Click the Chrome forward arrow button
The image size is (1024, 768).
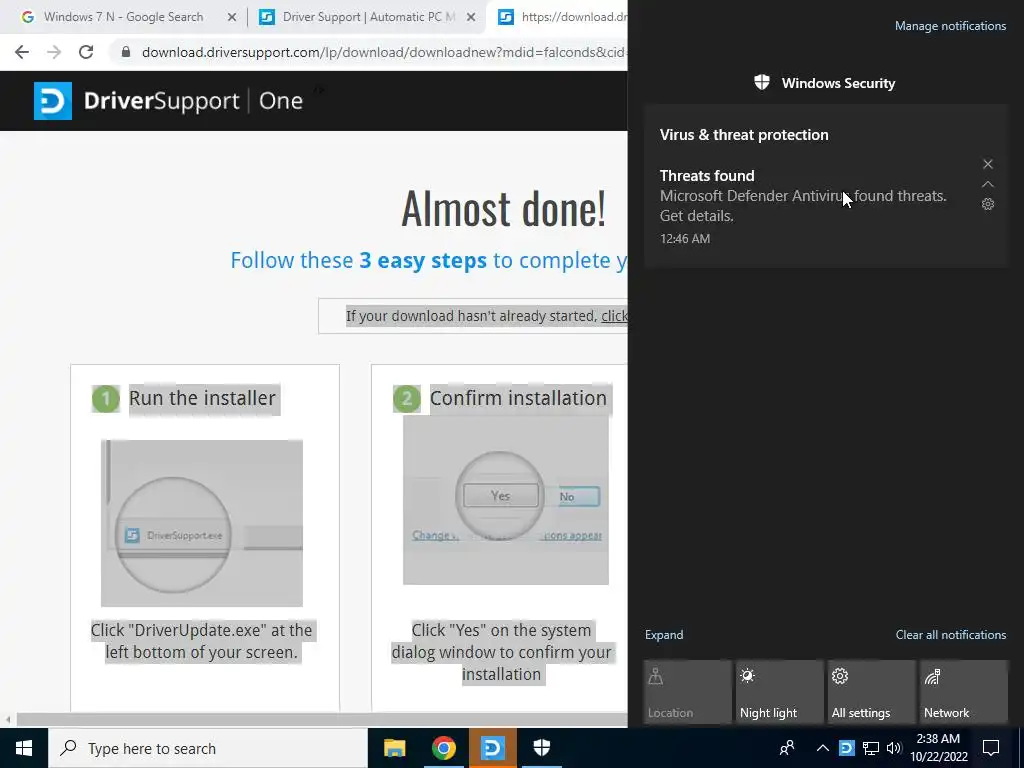tap(54, 52)
